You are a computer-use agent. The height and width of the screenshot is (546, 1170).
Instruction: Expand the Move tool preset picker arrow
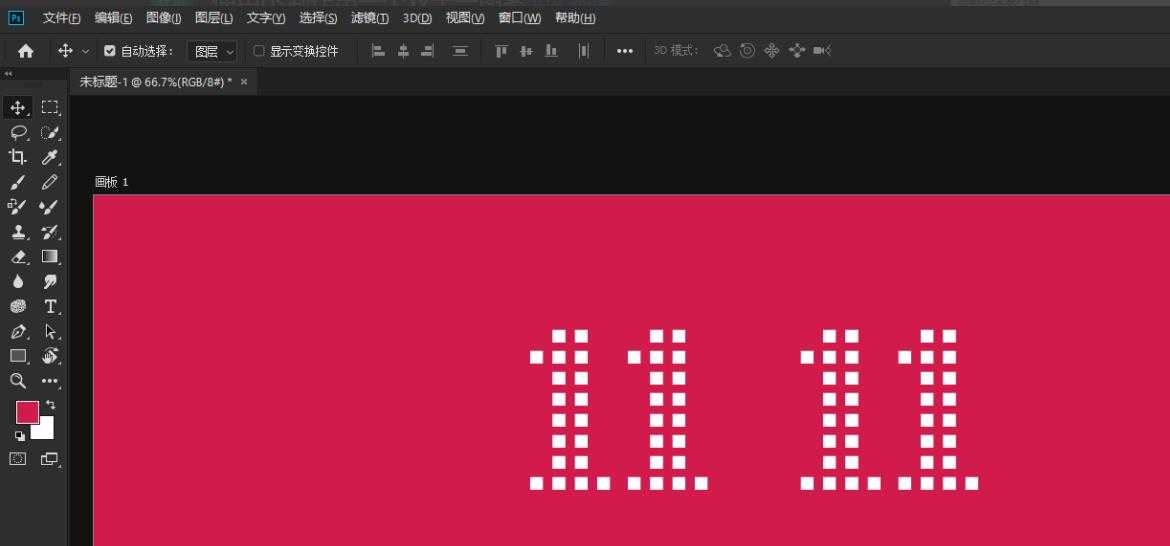pos(85,51)
